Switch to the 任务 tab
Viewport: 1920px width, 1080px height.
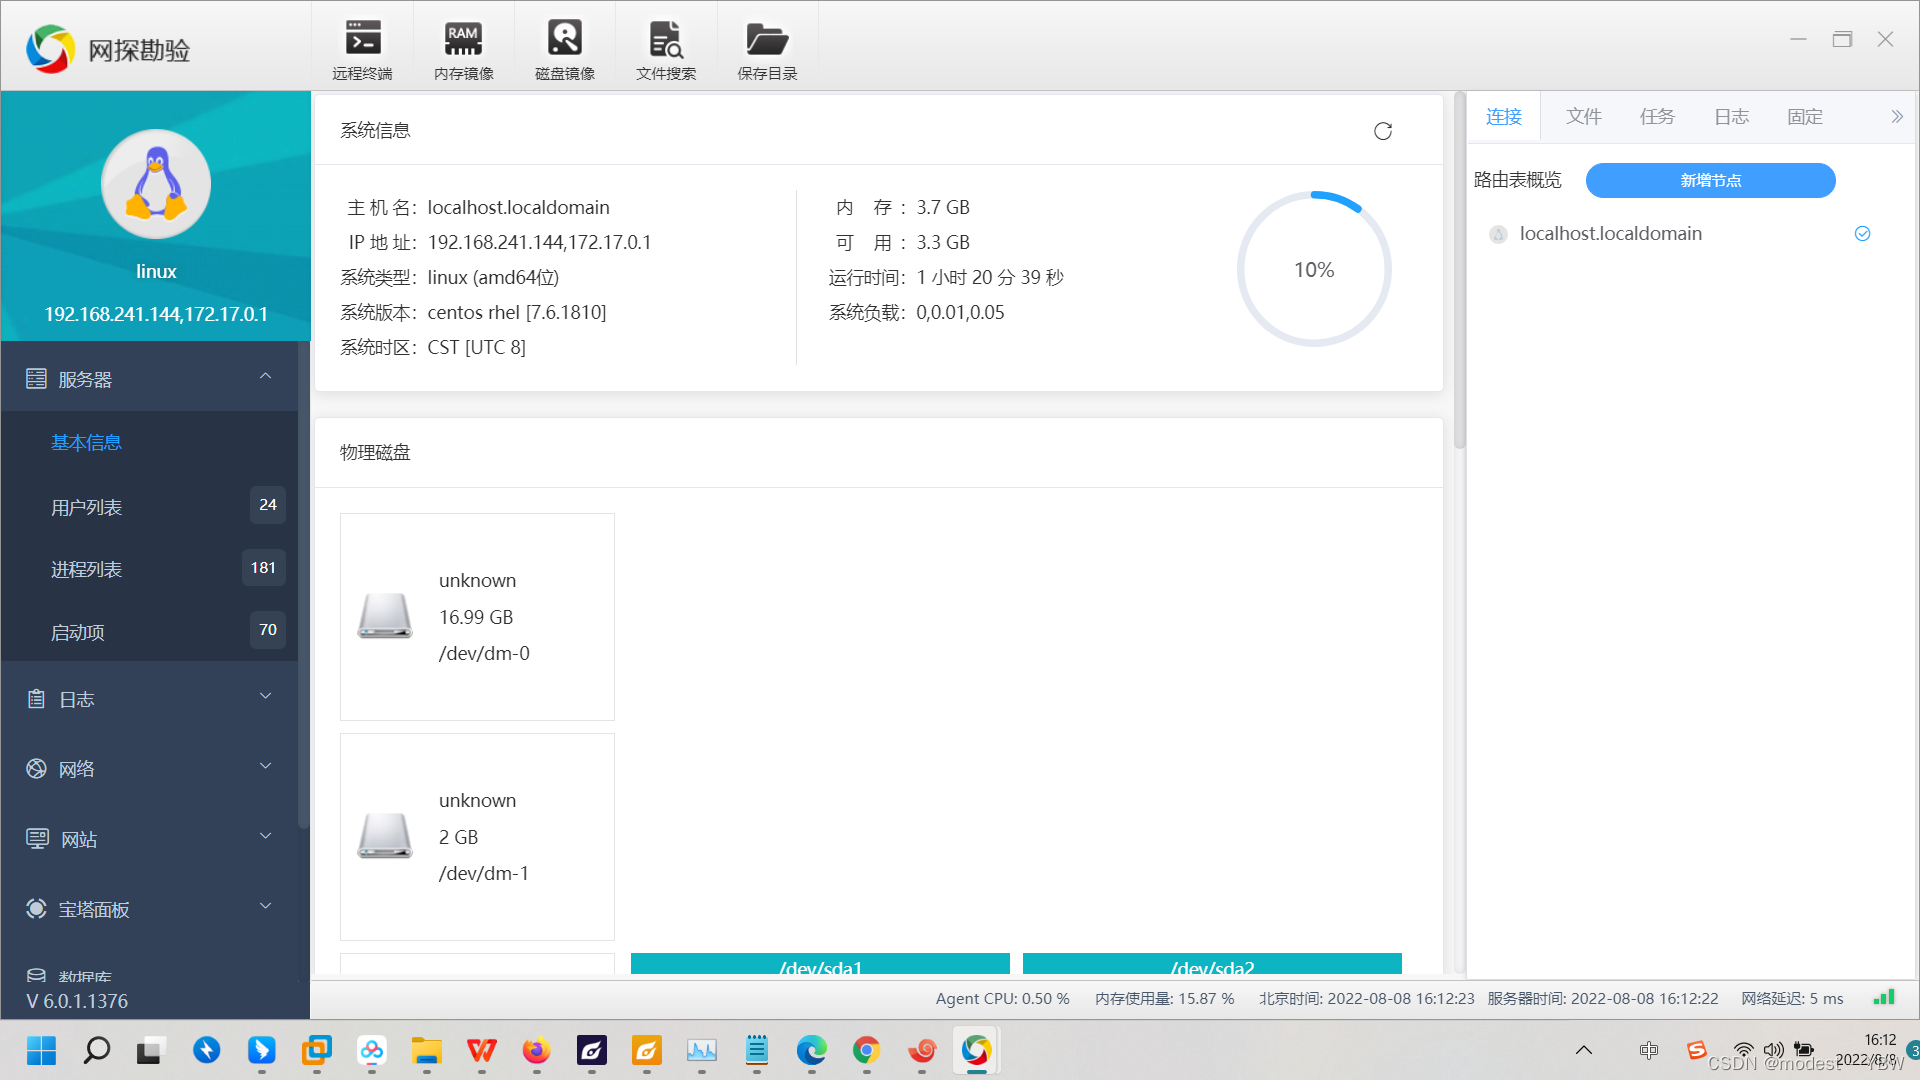coord(1657,117)
